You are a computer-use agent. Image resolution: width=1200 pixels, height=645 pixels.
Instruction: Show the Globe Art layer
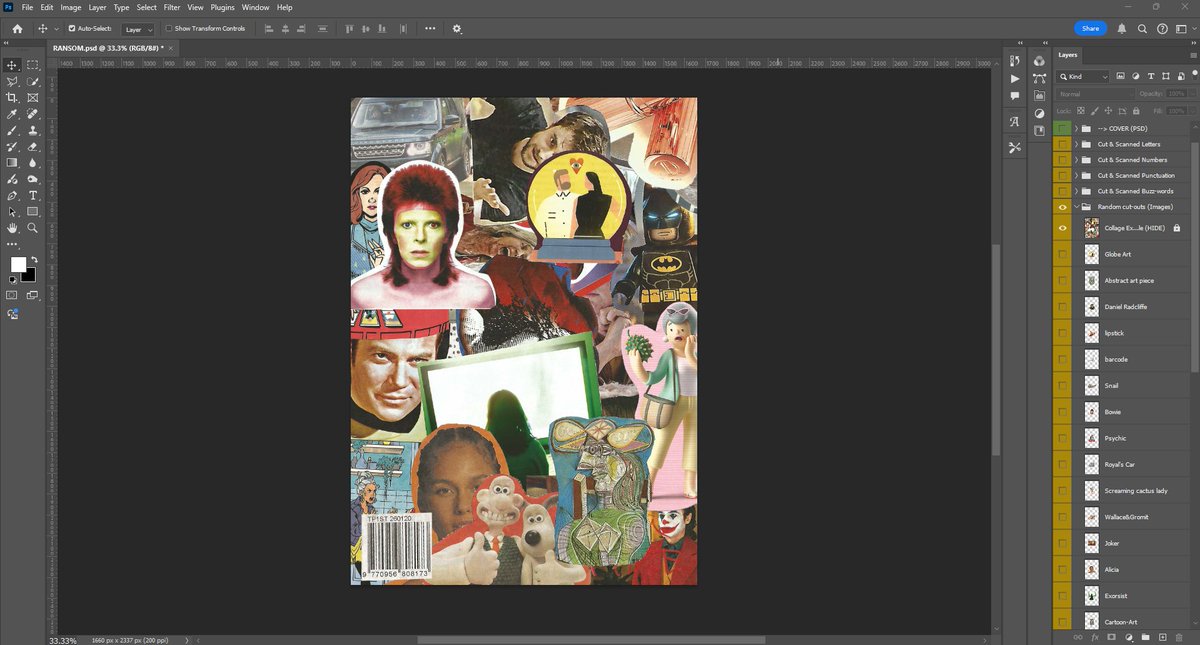coord(1062,254)
